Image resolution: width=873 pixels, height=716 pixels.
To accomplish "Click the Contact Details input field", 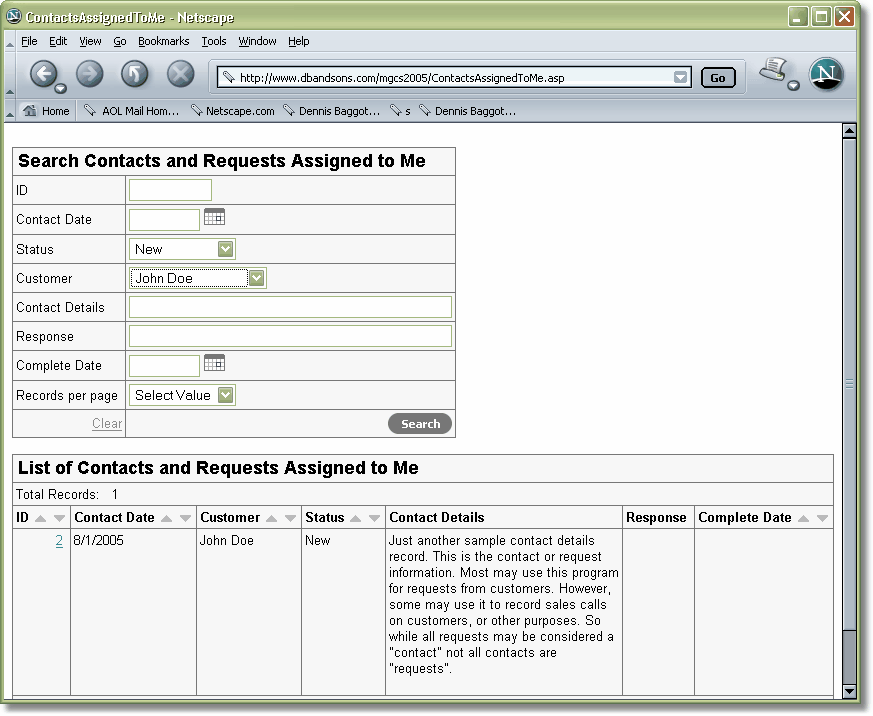I will coord(290,307).
